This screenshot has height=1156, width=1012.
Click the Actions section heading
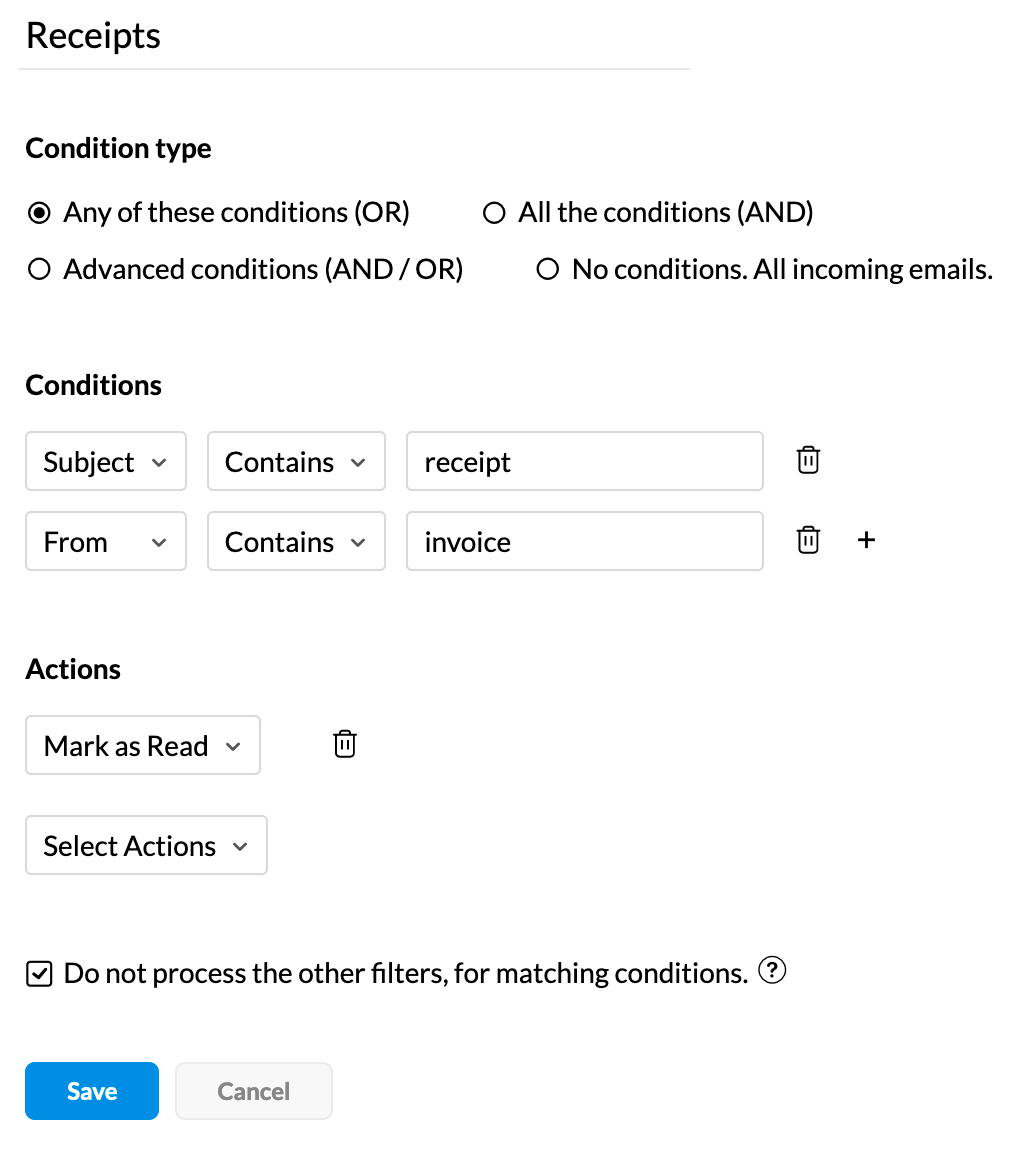click(73, 669)
